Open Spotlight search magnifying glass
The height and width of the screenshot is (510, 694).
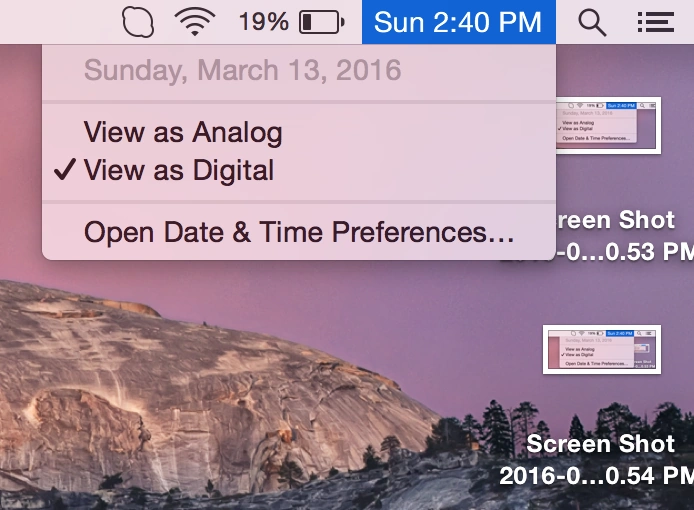coord(592,22)
